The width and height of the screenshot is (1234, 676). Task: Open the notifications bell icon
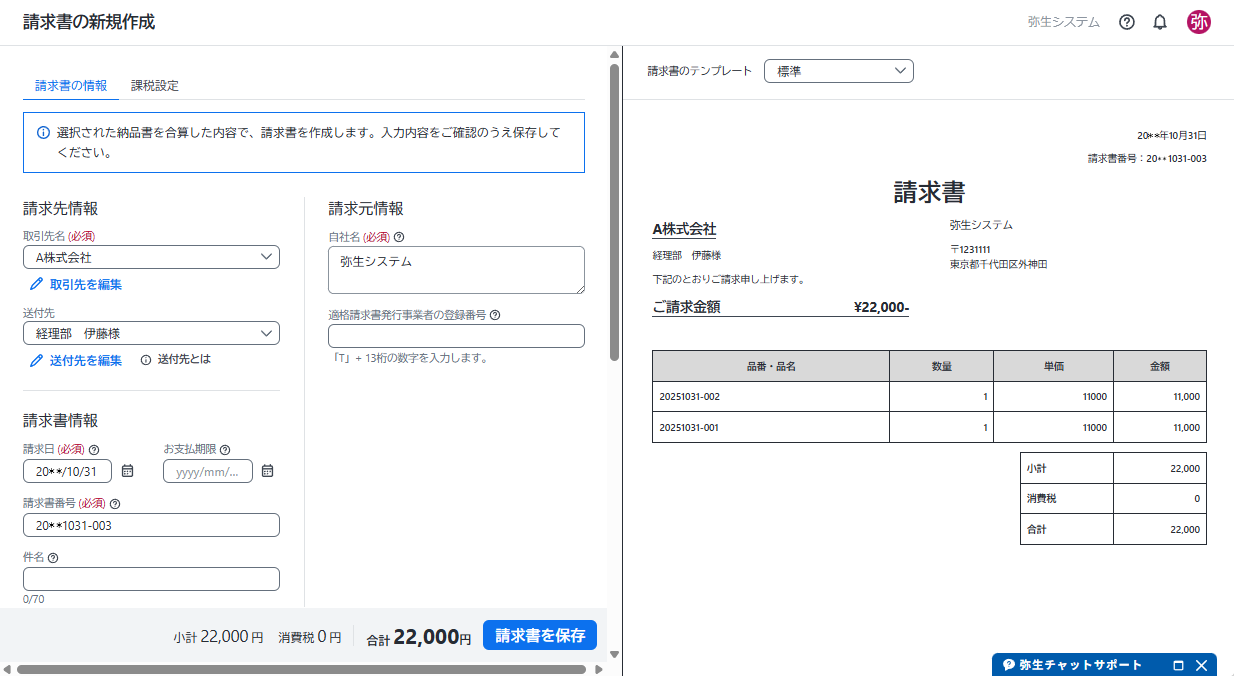pos(1160,22)
